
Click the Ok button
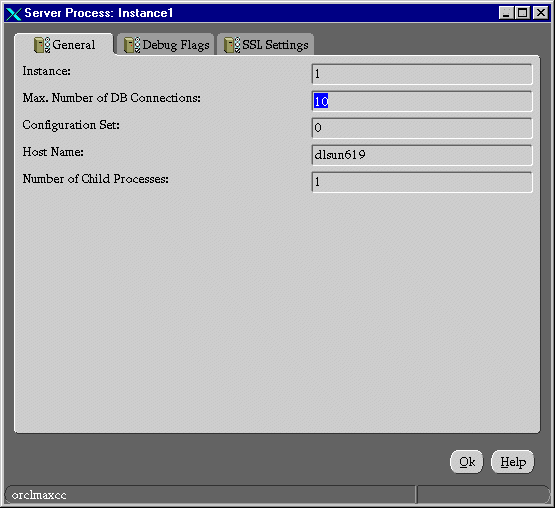[467, 462]
